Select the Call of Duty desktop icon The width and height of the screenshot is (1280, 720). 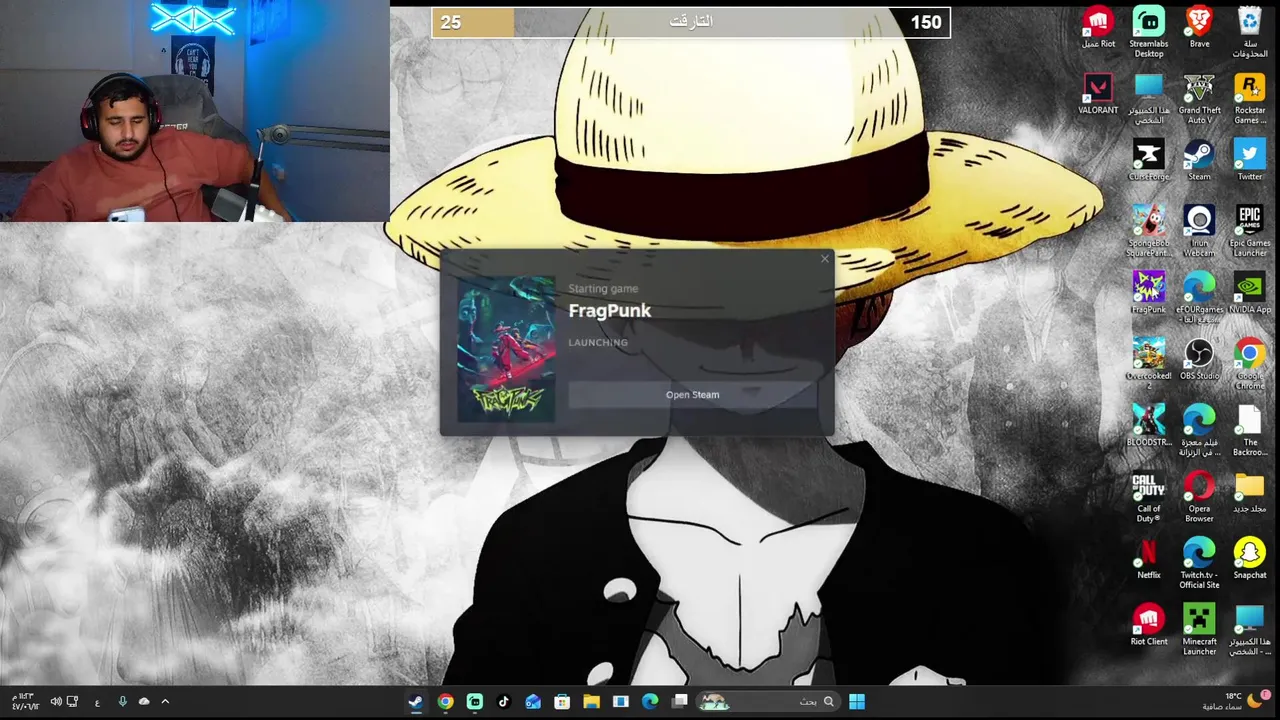(1148, 497)
